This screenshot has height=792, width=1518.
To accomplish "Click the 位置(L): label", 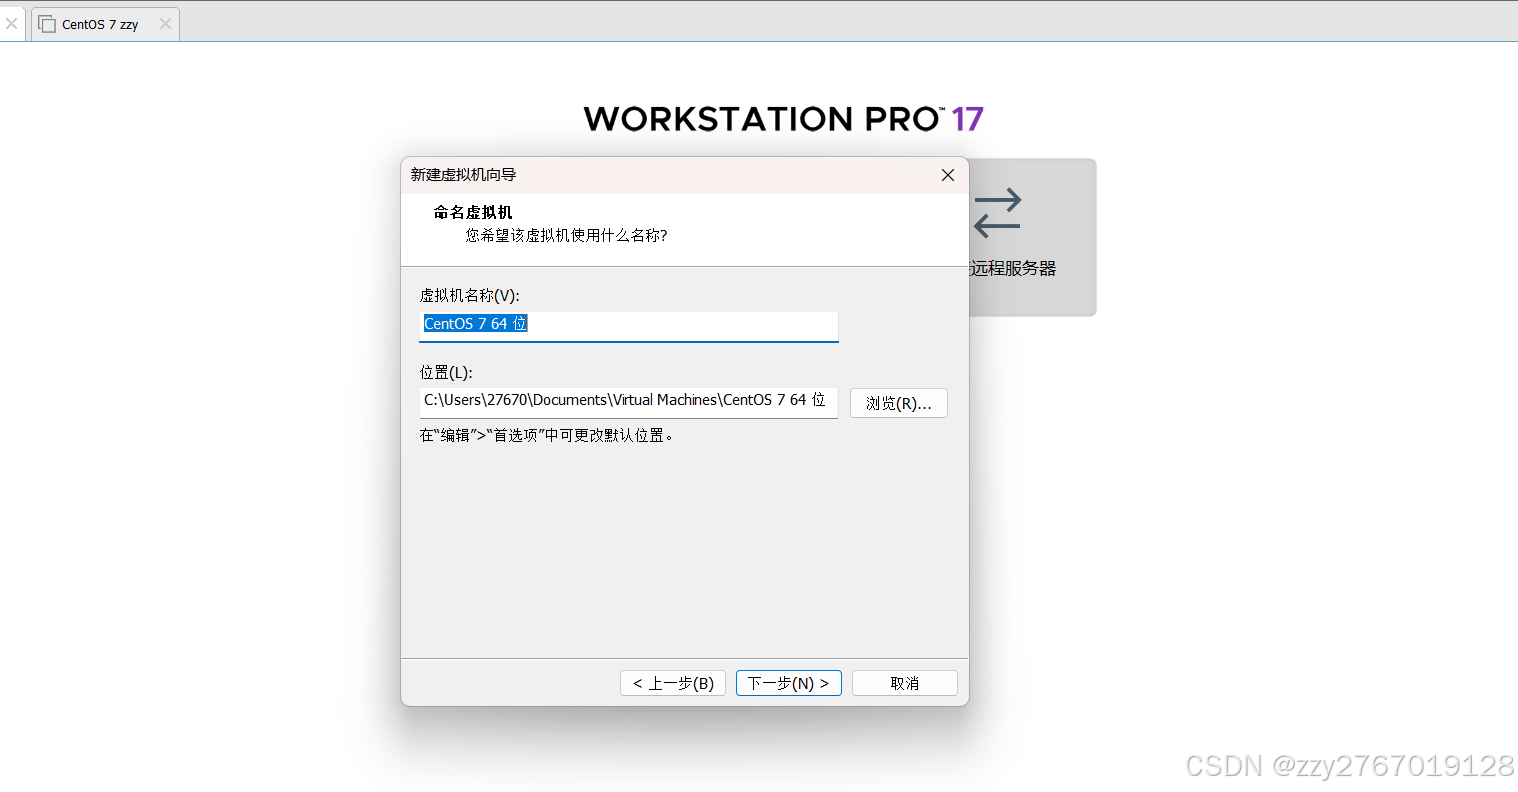I will coord(446,373).
